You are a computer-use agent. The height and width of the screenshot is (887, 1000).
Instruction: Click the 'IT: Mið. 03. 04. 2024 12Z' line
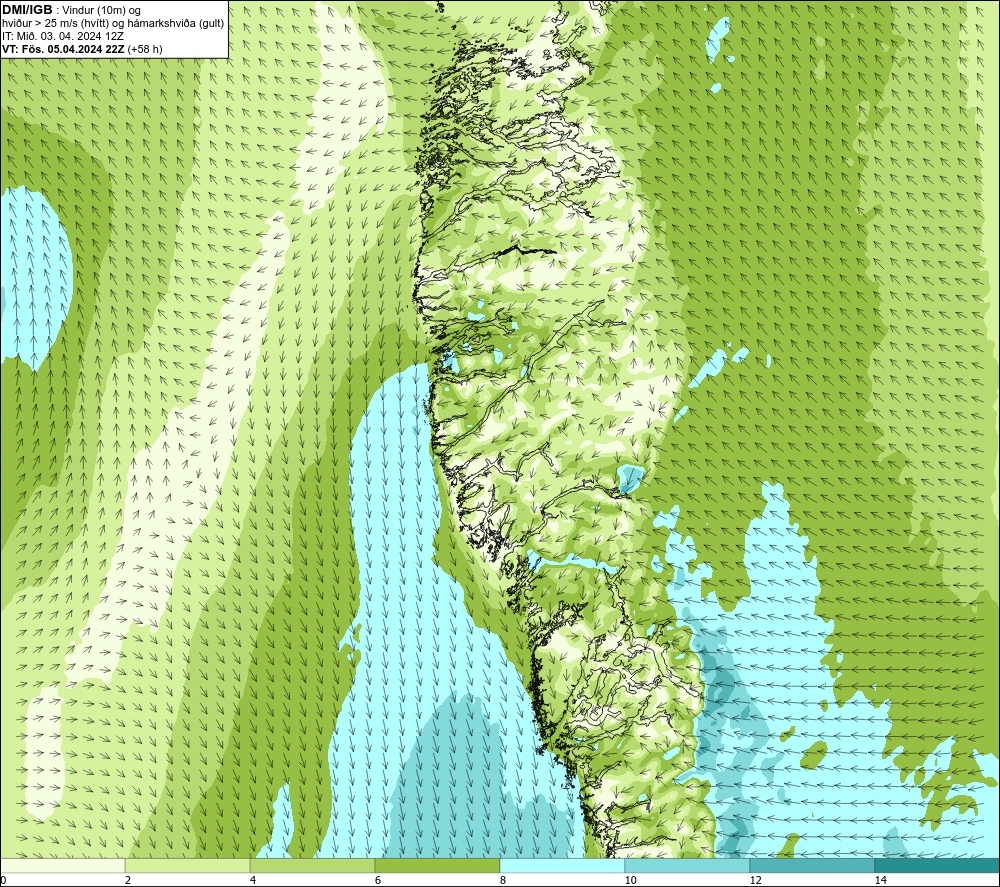[x=62, y=36]
